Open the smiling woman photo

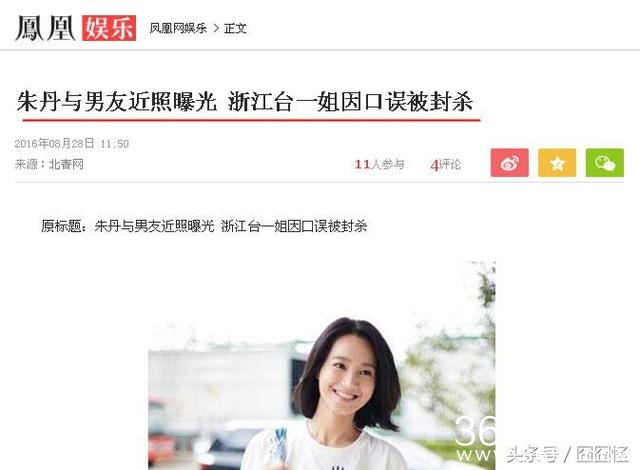[x=322, y=366]
